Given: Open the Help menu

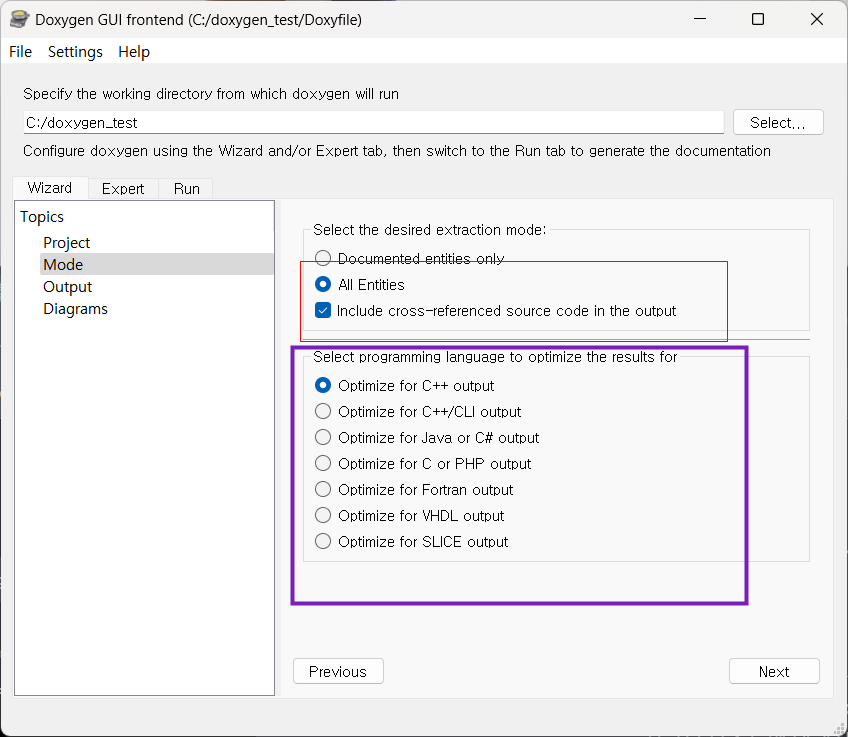Looking at the screenshot, I should pos(134,52).
